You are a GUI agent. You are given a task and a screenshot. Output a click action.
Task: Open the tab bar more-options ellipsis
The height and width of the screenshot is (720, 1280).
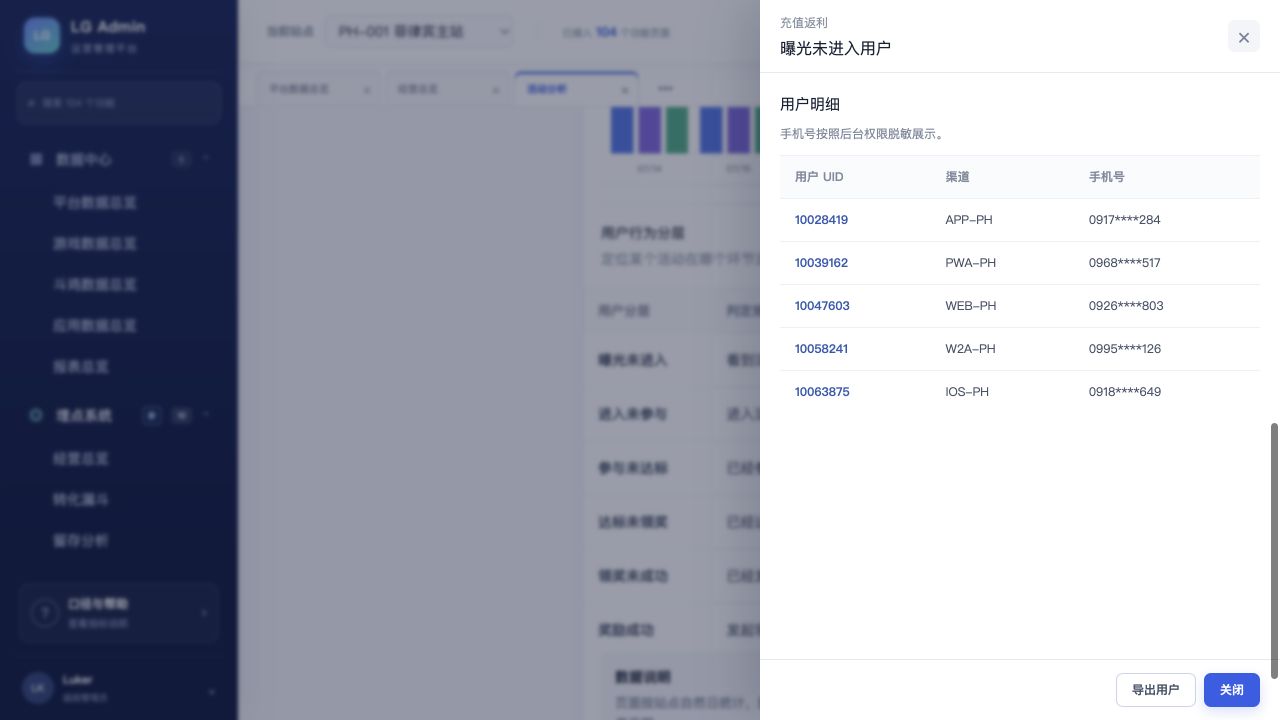665,89
